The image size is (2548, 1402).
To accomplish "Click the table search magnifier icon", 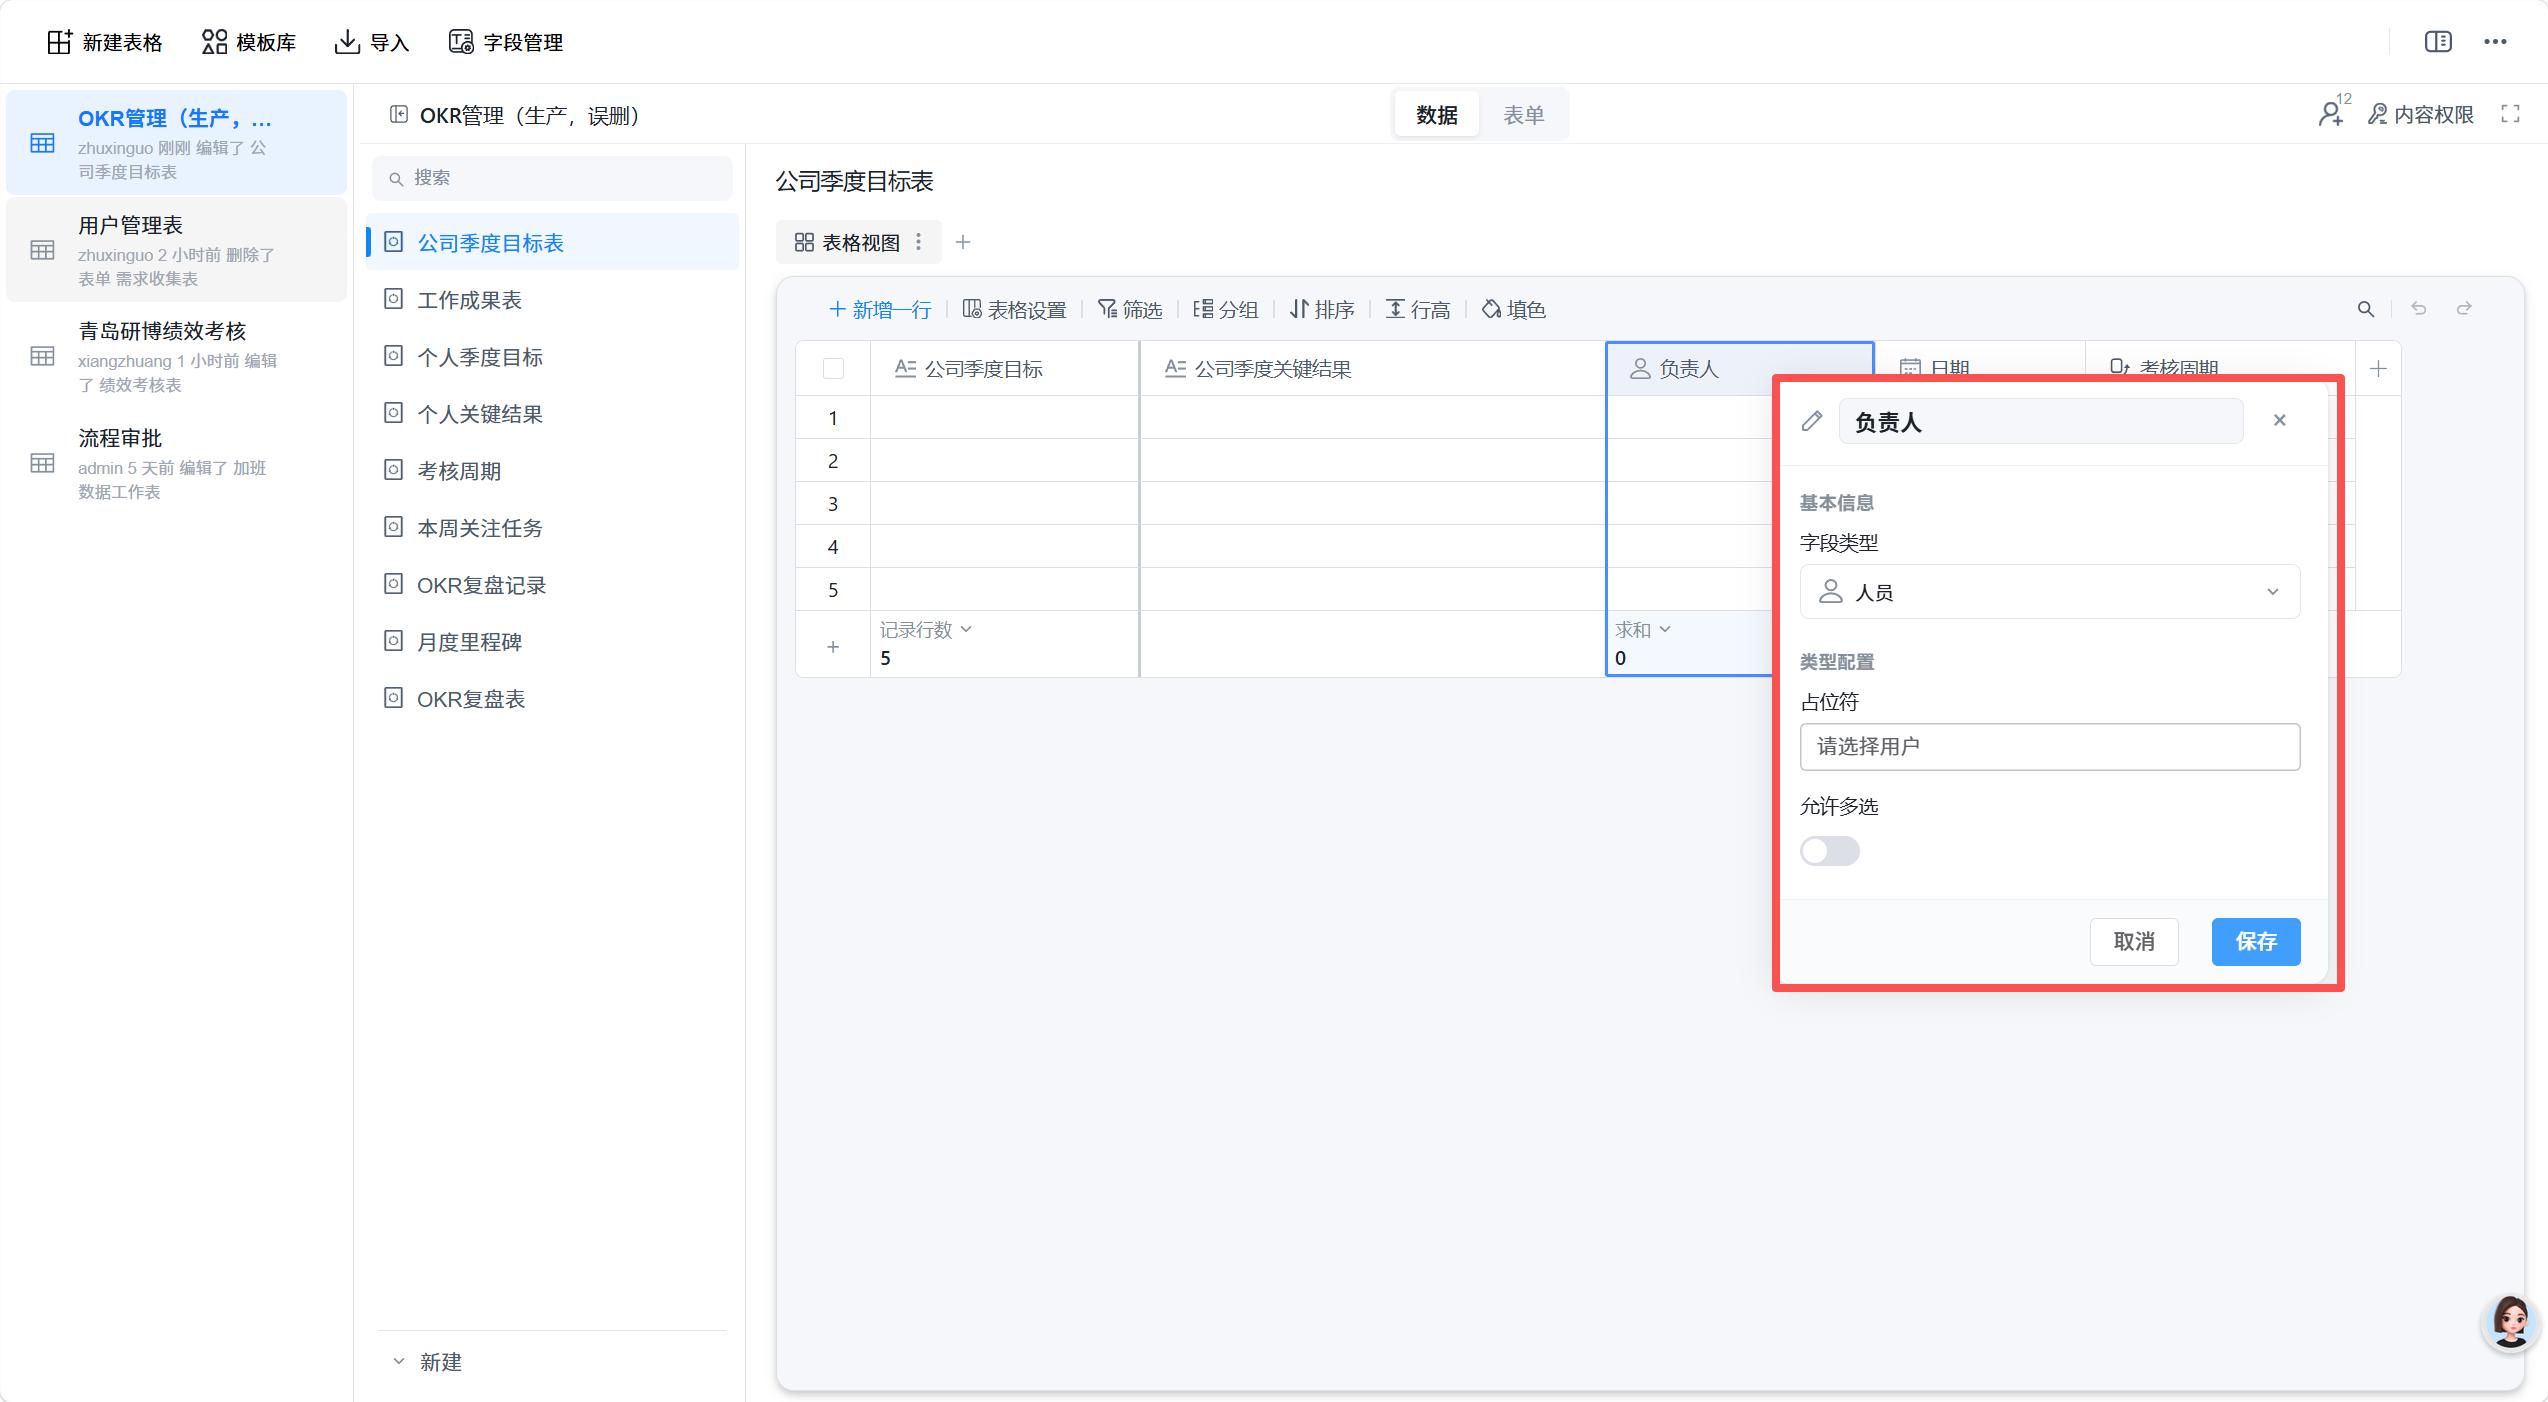I will point(2366,309).
